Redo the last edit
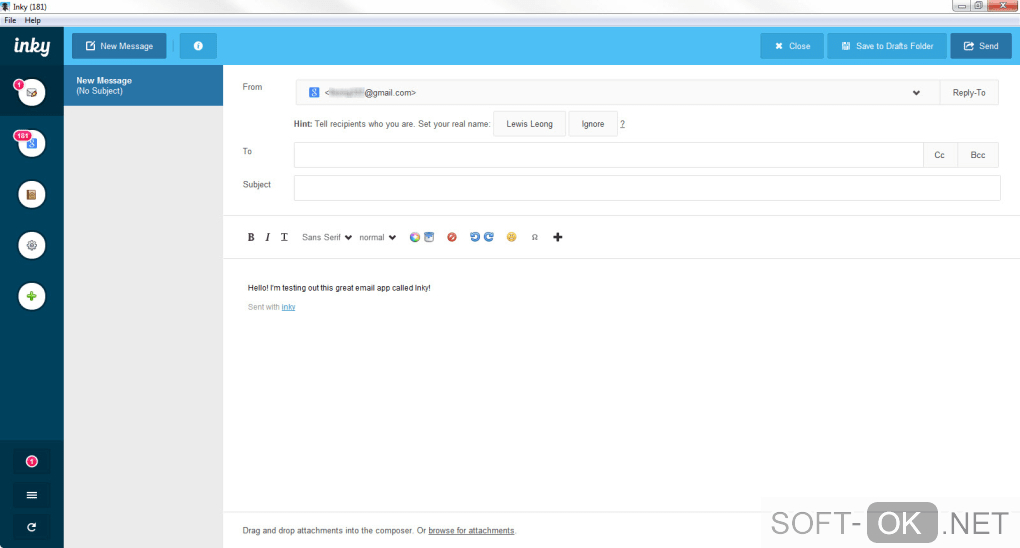 [x=489, y=237]
